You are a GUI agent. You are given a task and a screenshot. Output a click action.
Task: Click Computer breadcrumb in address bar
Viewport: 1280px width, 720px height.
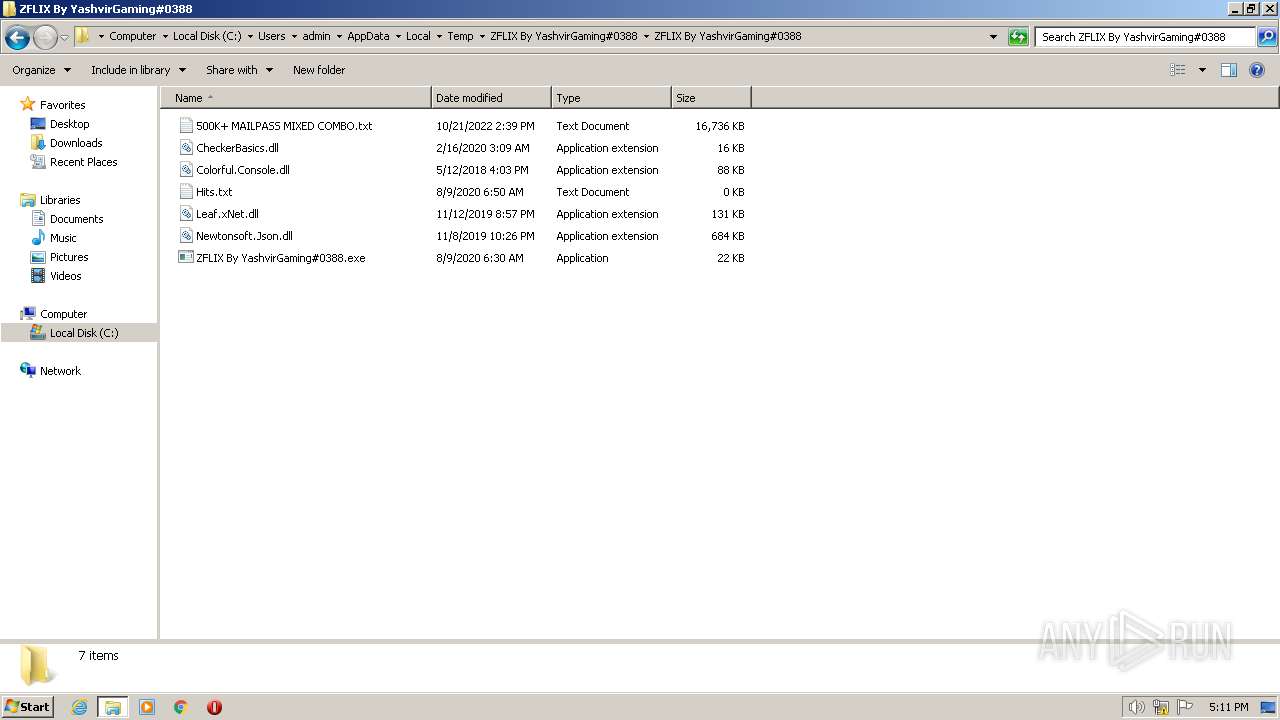point(133,36)
